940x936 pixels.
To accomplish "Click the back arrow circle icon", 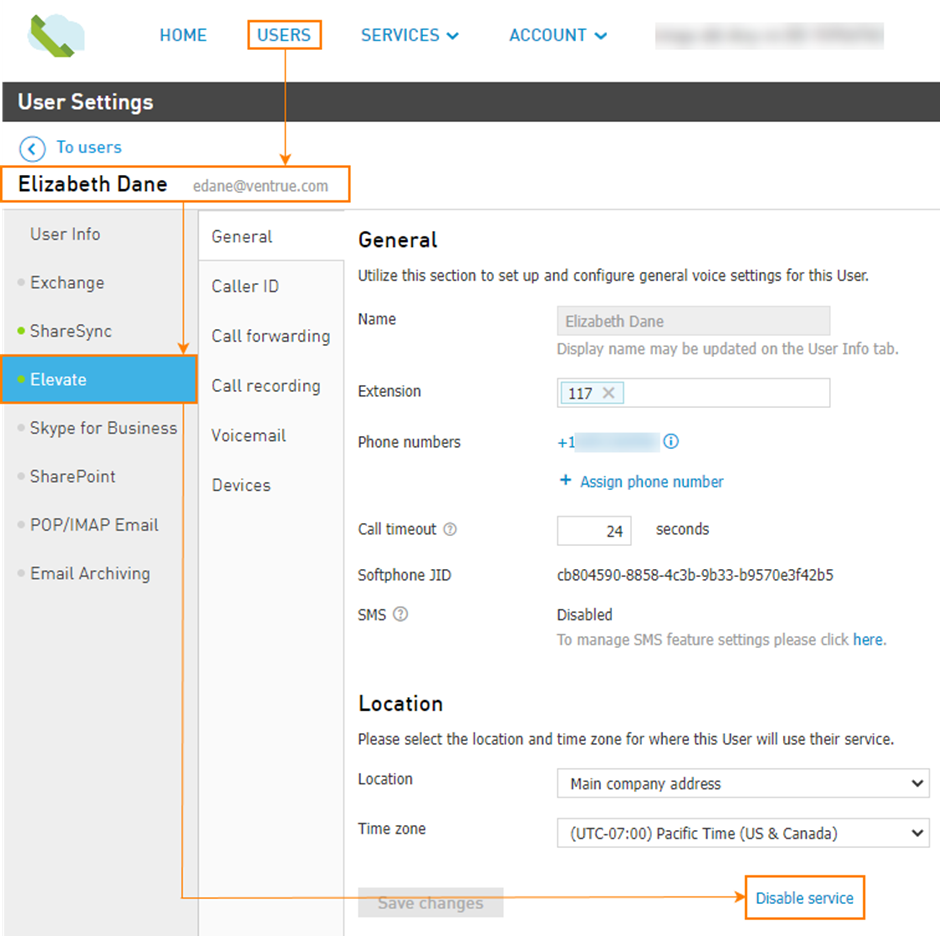I will [32, 149].
